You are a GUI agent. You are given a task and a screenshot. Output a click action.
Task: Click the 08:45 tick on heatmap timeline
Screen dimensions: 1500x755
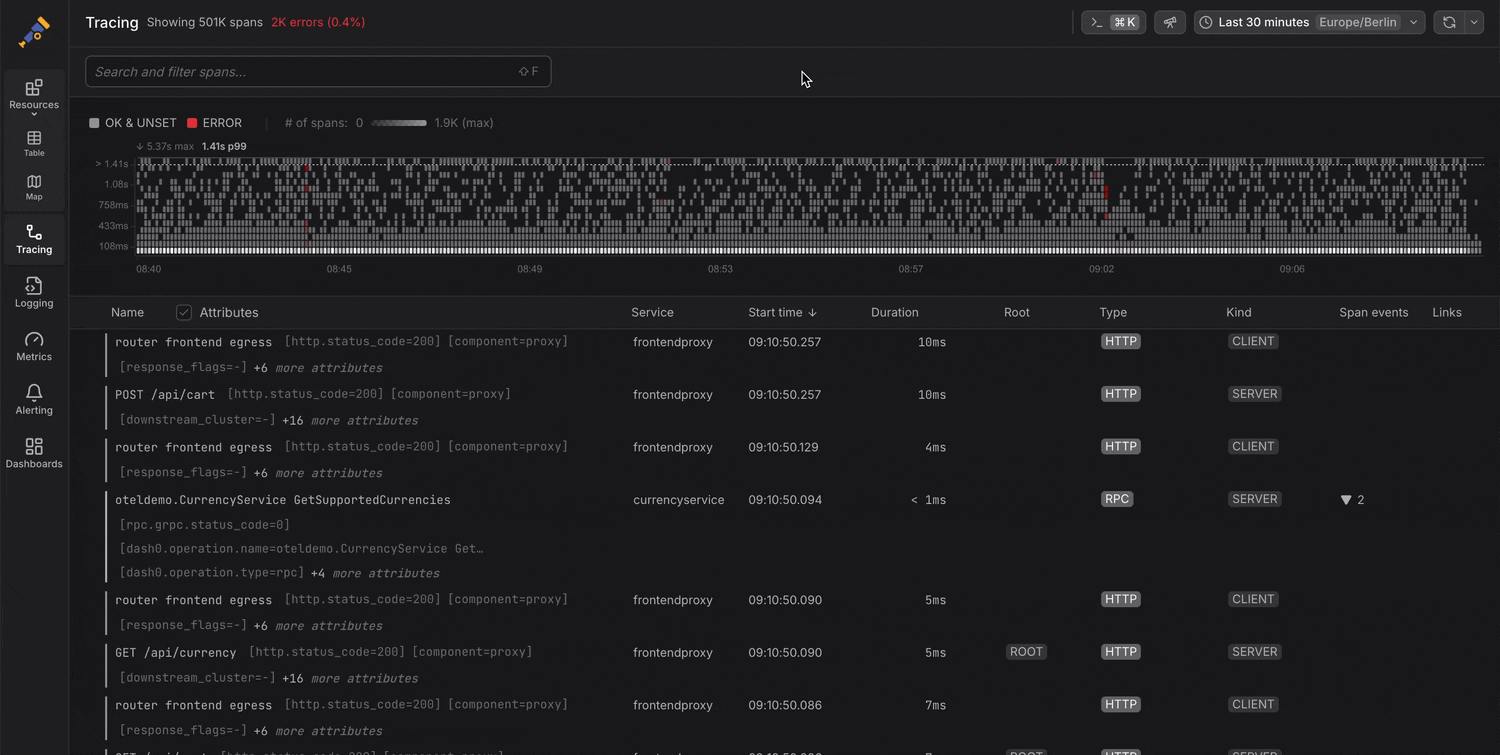339,269
